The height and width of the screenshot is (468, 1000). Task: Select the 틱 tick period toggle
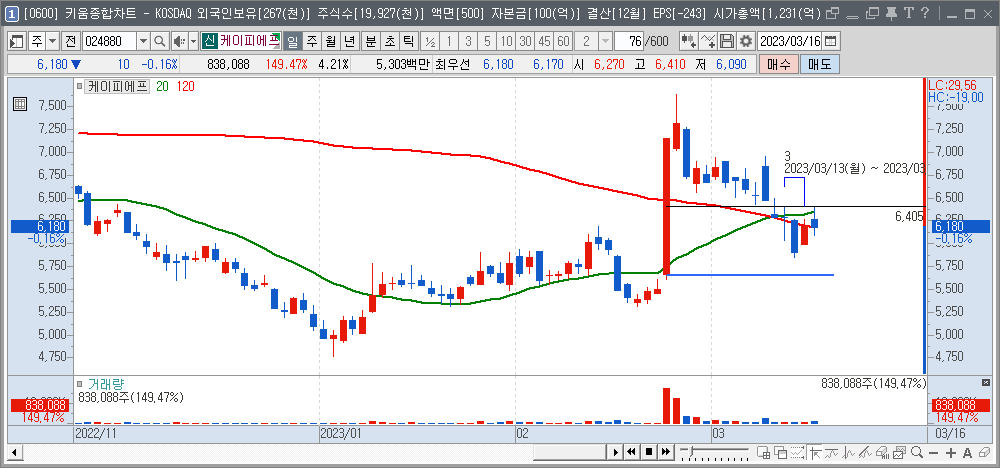408,41
